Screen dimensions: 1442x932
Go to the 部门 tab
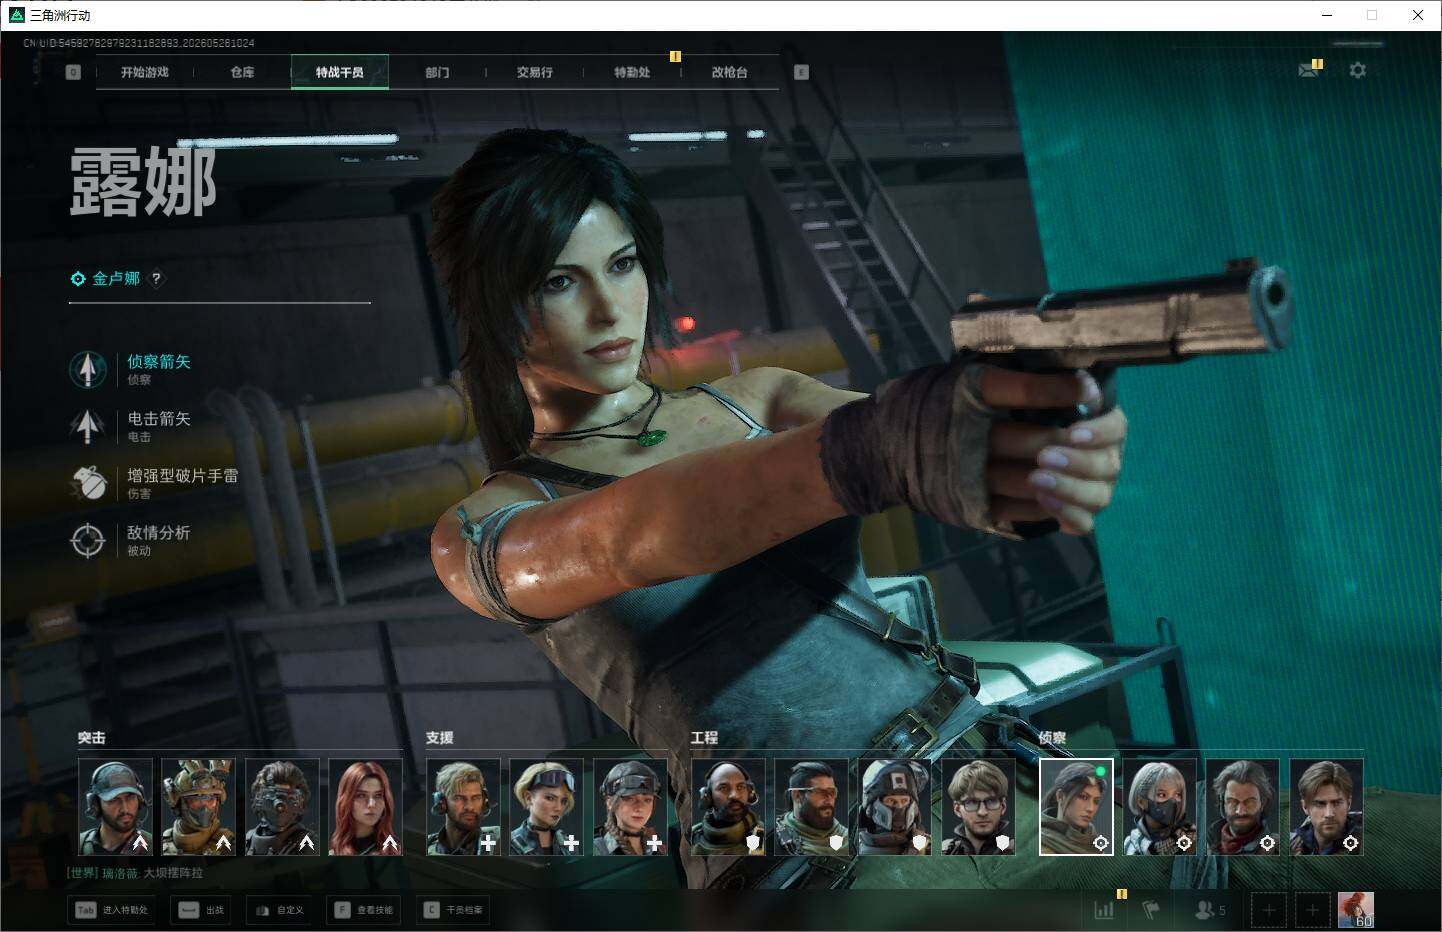[x=437, y=72]
